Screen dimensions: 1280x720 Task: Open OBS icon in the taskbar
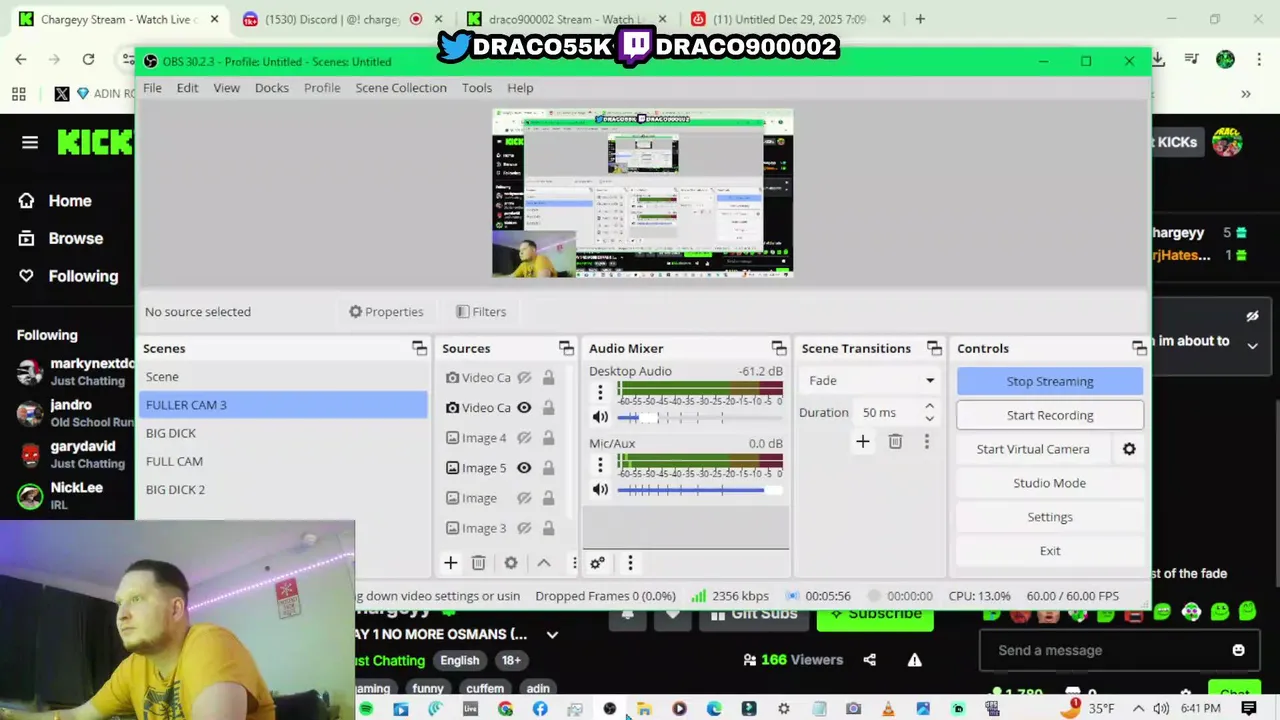610,709
